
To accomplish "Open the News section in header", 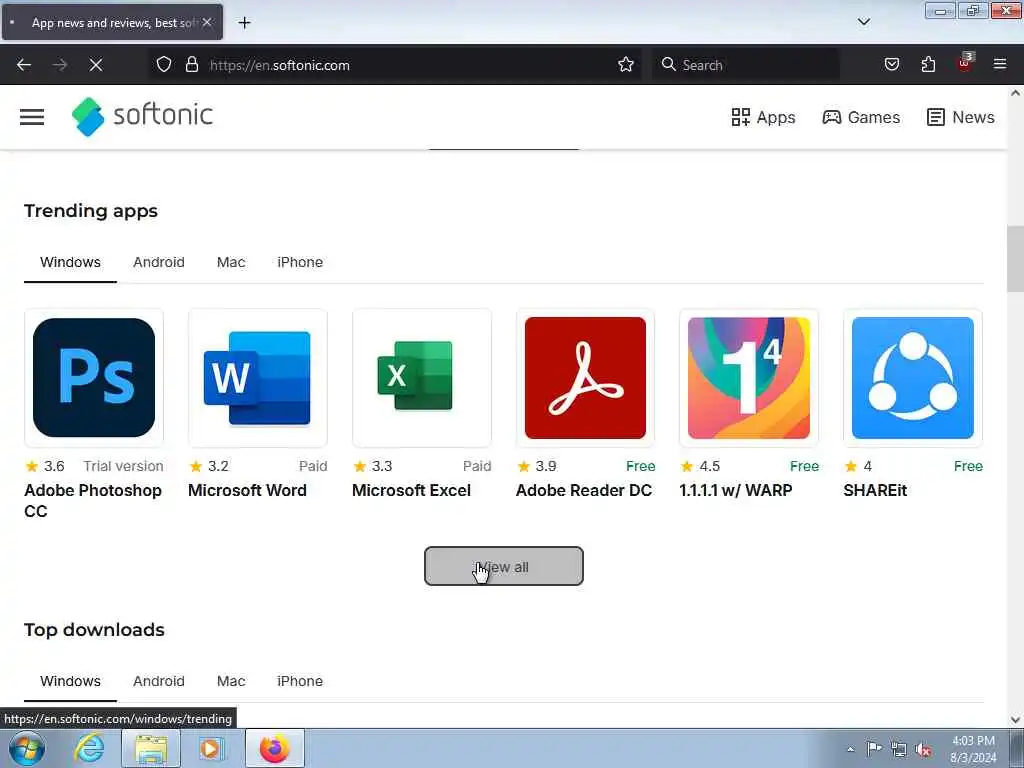I will 961,117.
